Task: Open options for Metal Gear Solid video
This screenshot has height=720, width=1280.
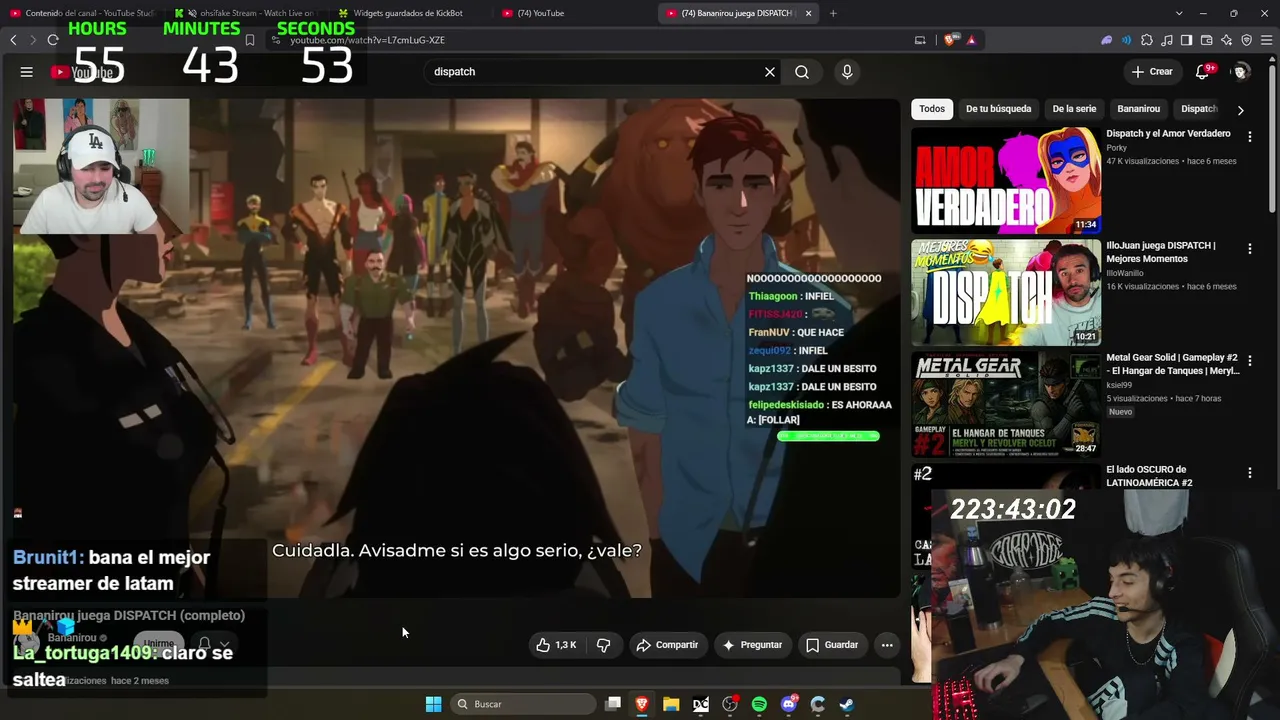Action: [1249, 360]
